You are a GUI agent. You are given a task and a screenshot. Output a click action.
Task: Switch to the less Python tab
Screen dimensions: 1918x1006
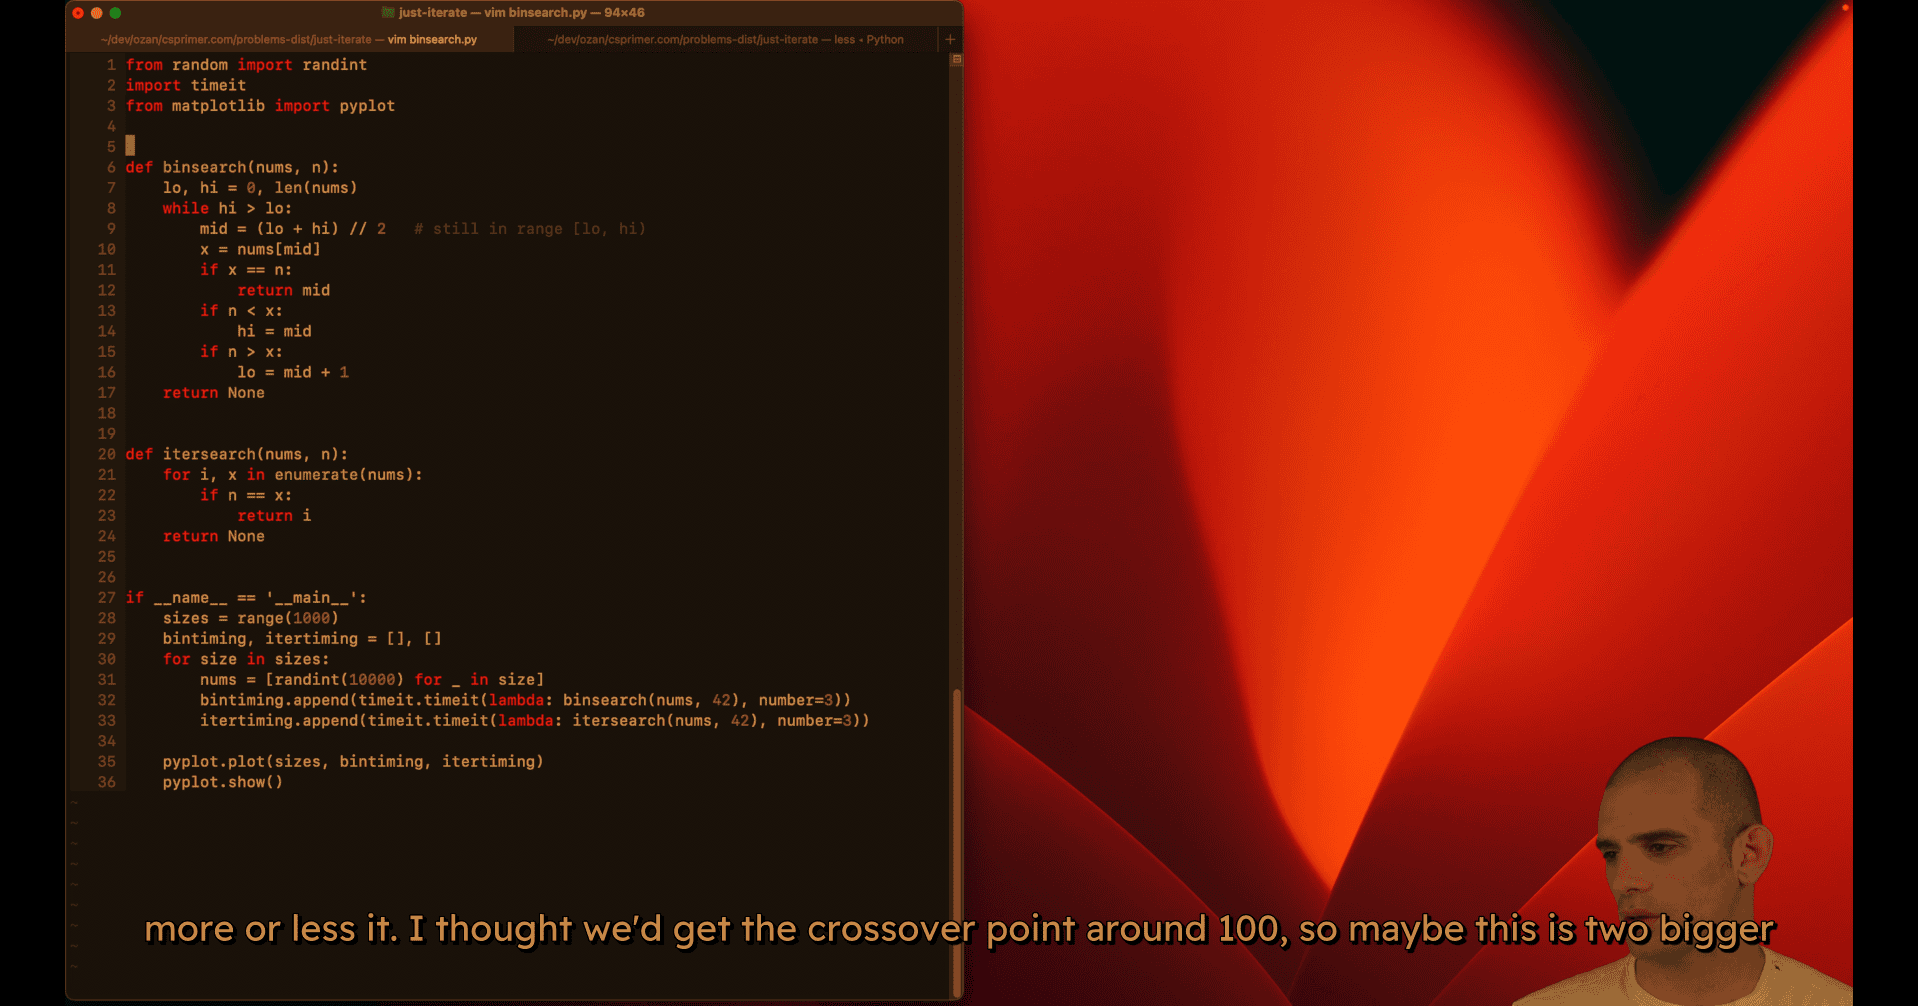point(725,40)
